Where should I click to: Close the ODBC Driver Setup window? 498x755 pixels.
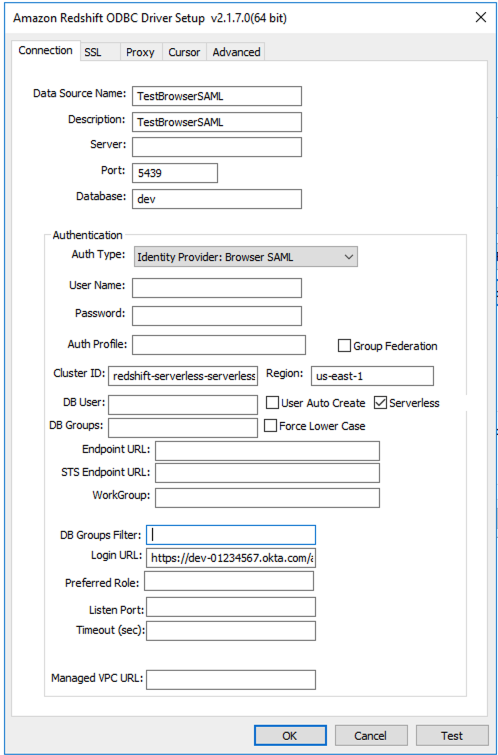pos(480,18)
